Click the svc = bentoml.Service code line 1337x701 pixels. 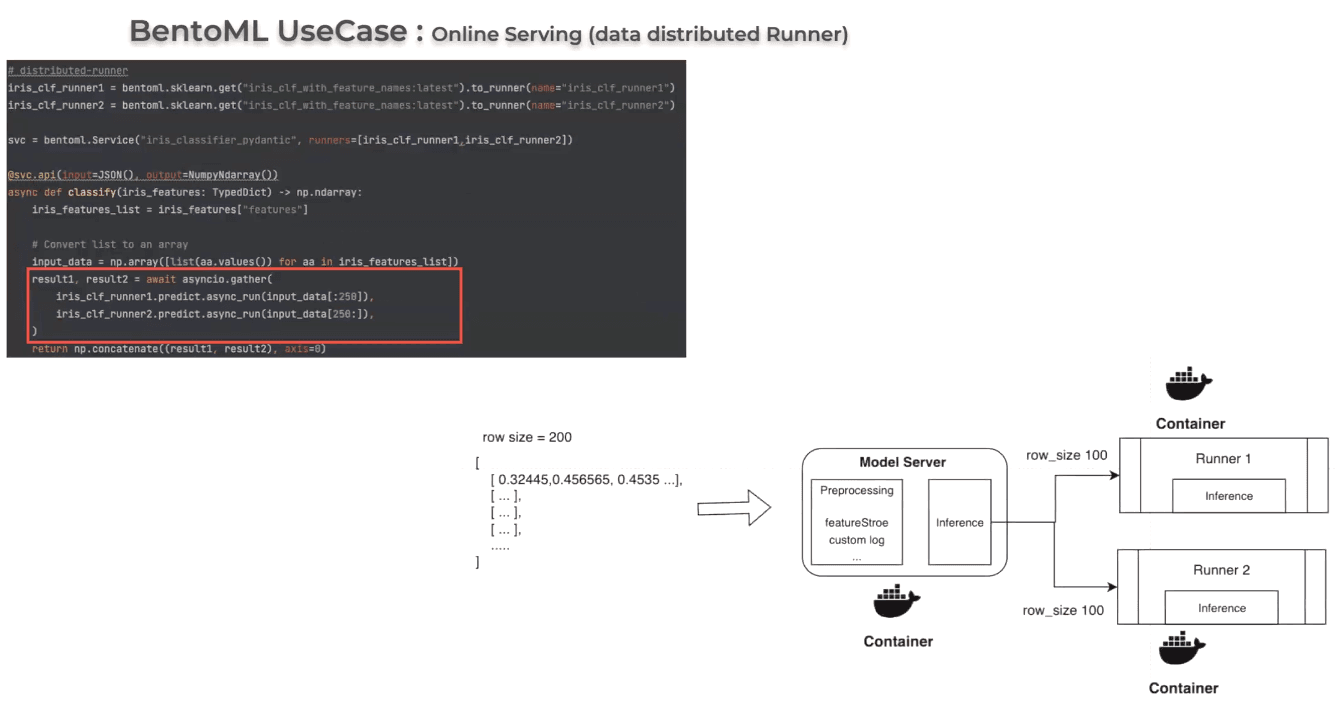coord(290,140)
